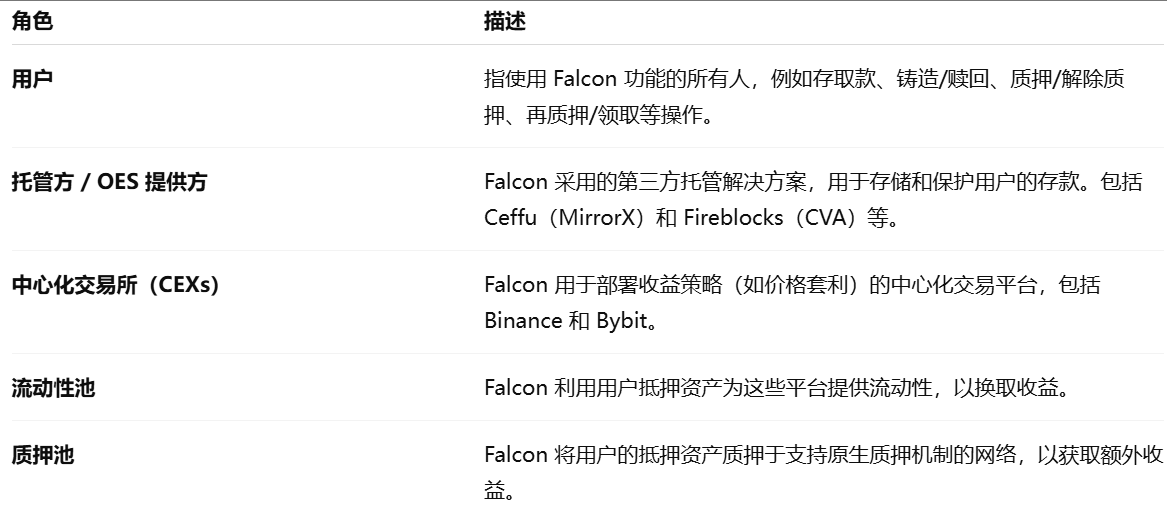The width and height of the screenshot is (1167, 507).
Task: Click the 角色 column header
Action: (x=32, y=22)
